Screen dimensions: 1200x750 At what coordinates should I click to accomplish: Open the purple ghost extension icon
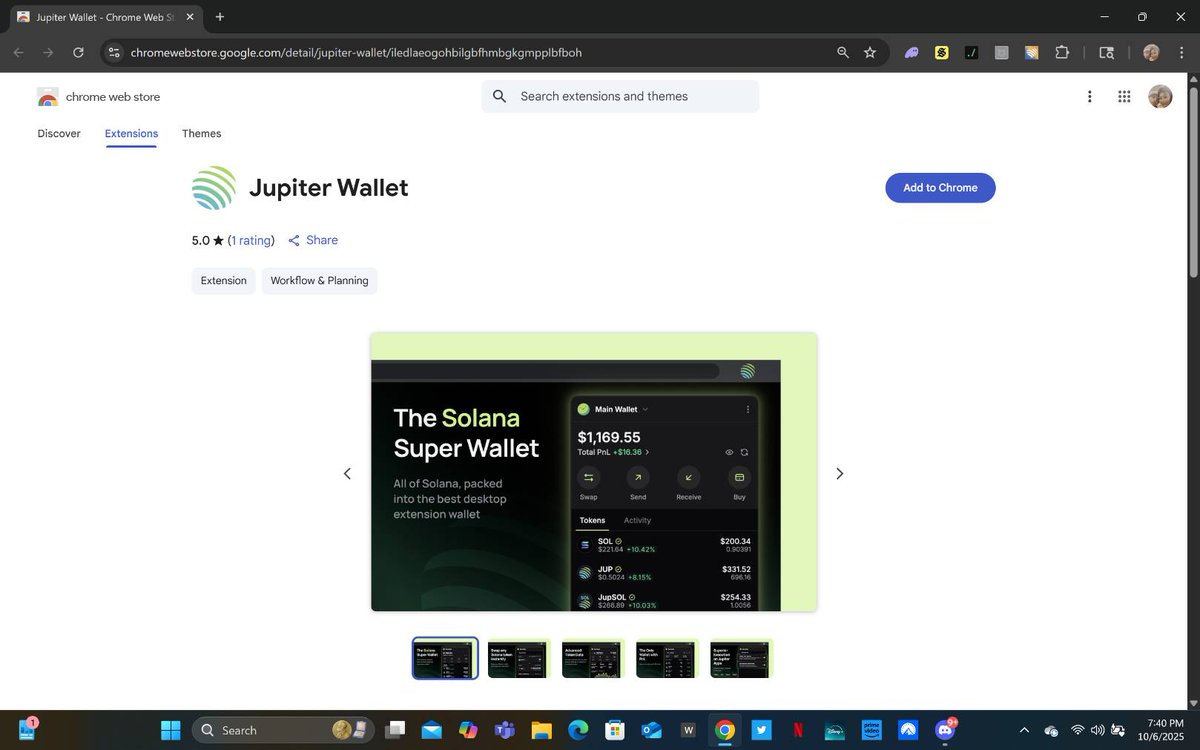tap(912, 52)
